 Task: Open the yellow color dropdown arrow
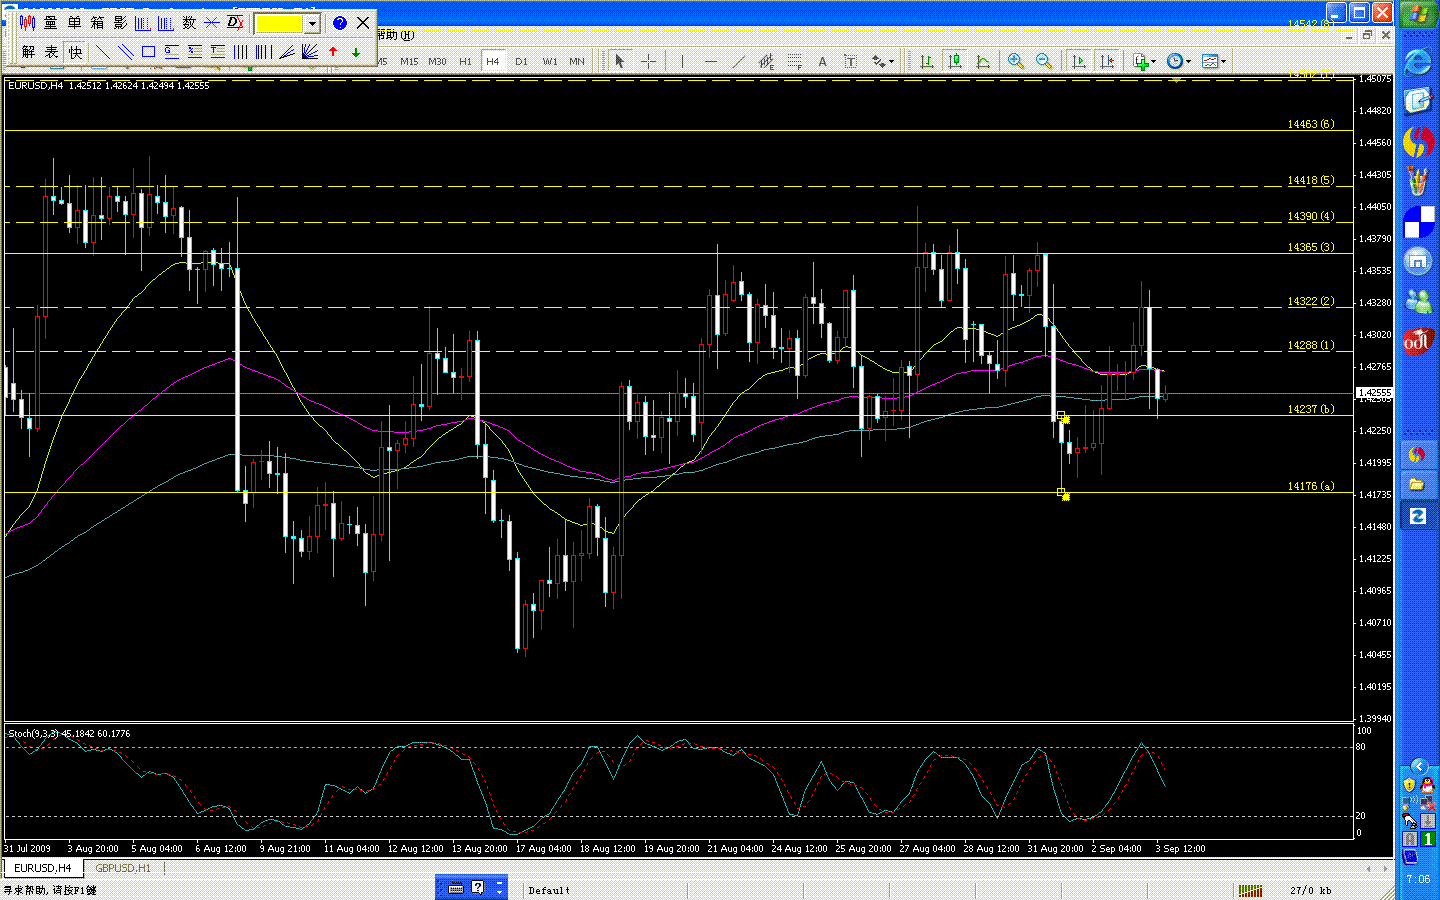[x=312, y=23]
